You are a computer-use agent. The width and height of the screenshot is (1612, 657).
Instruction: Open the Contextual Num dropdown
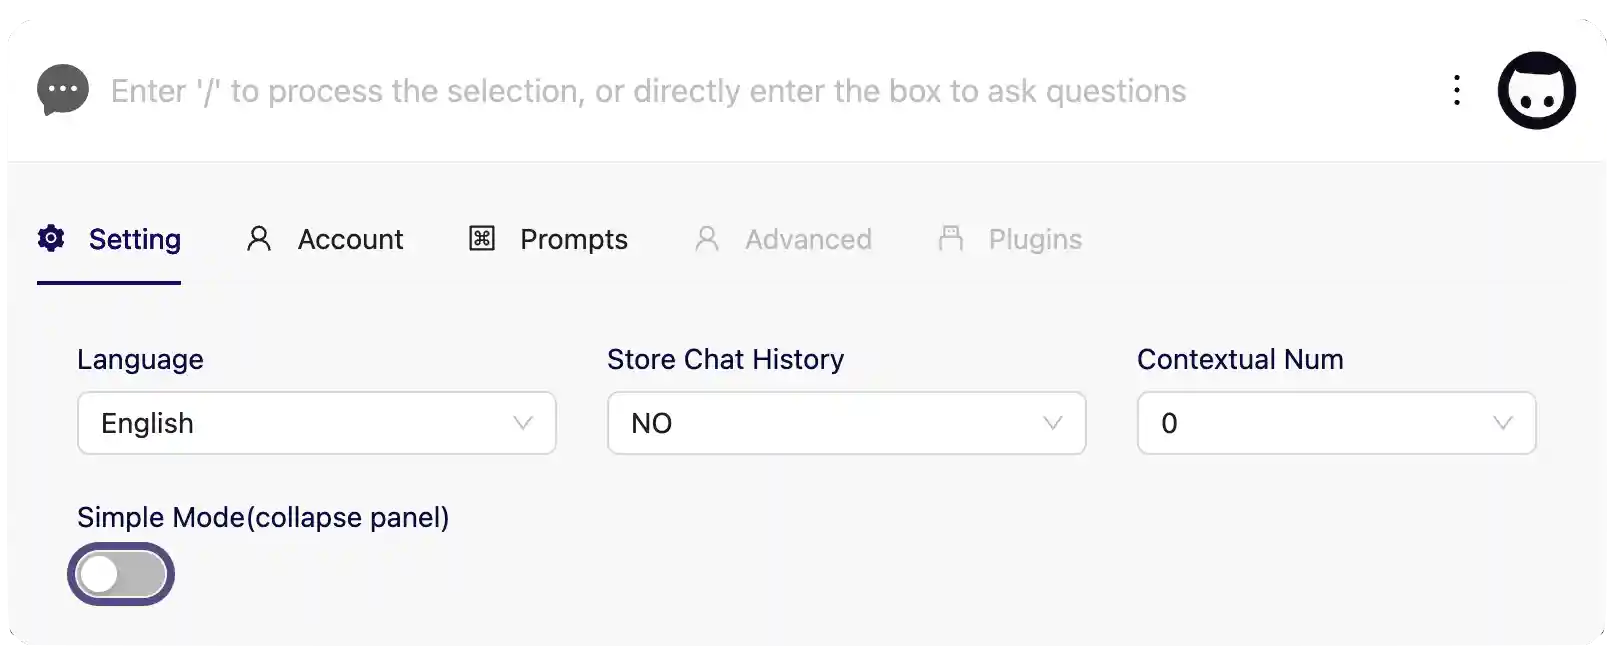[1336, 423]
